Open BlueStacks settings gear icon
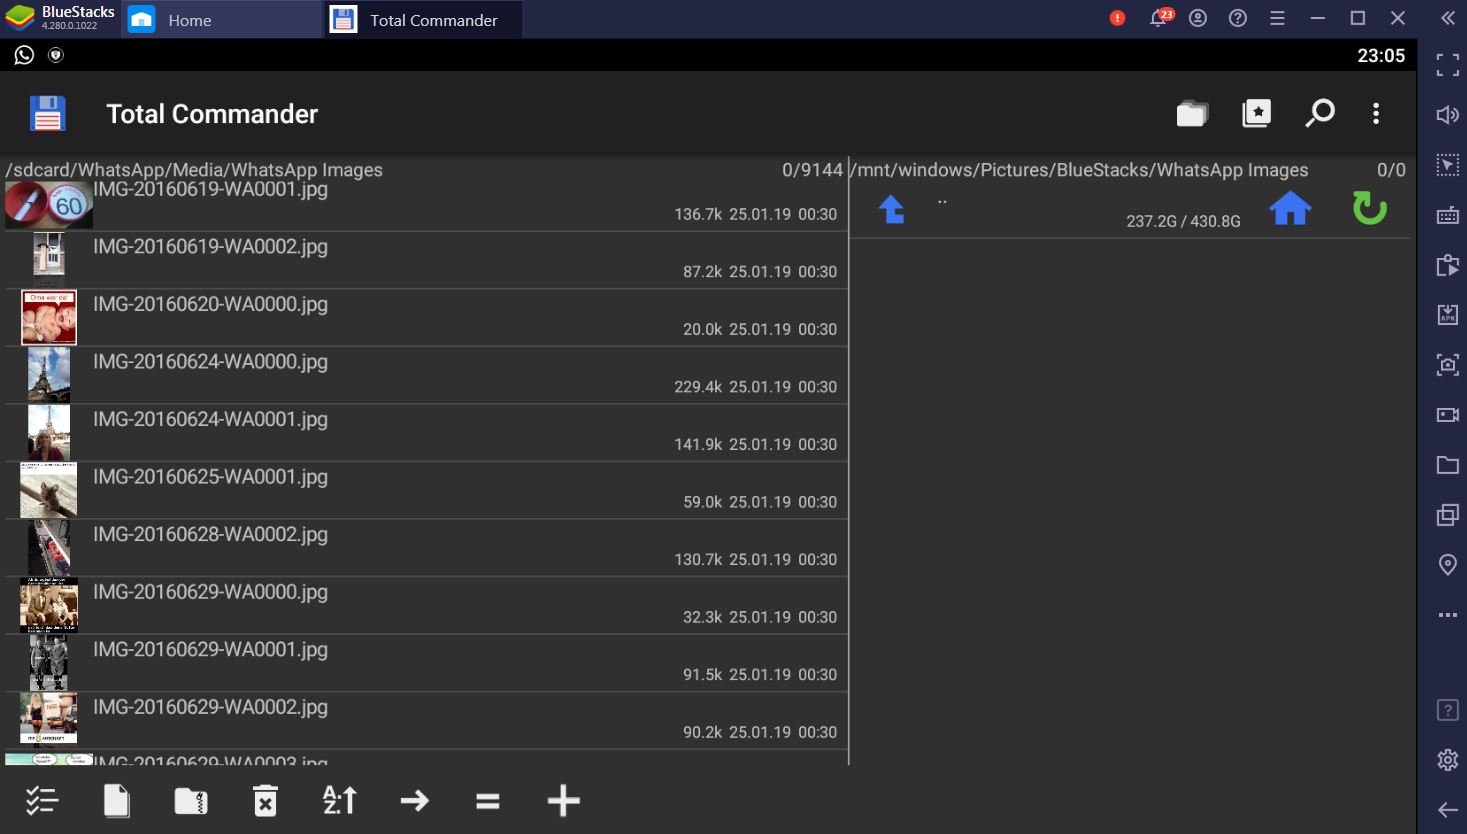The width and height of the screenshot is (1467, 834). [x=1447, y=760]
